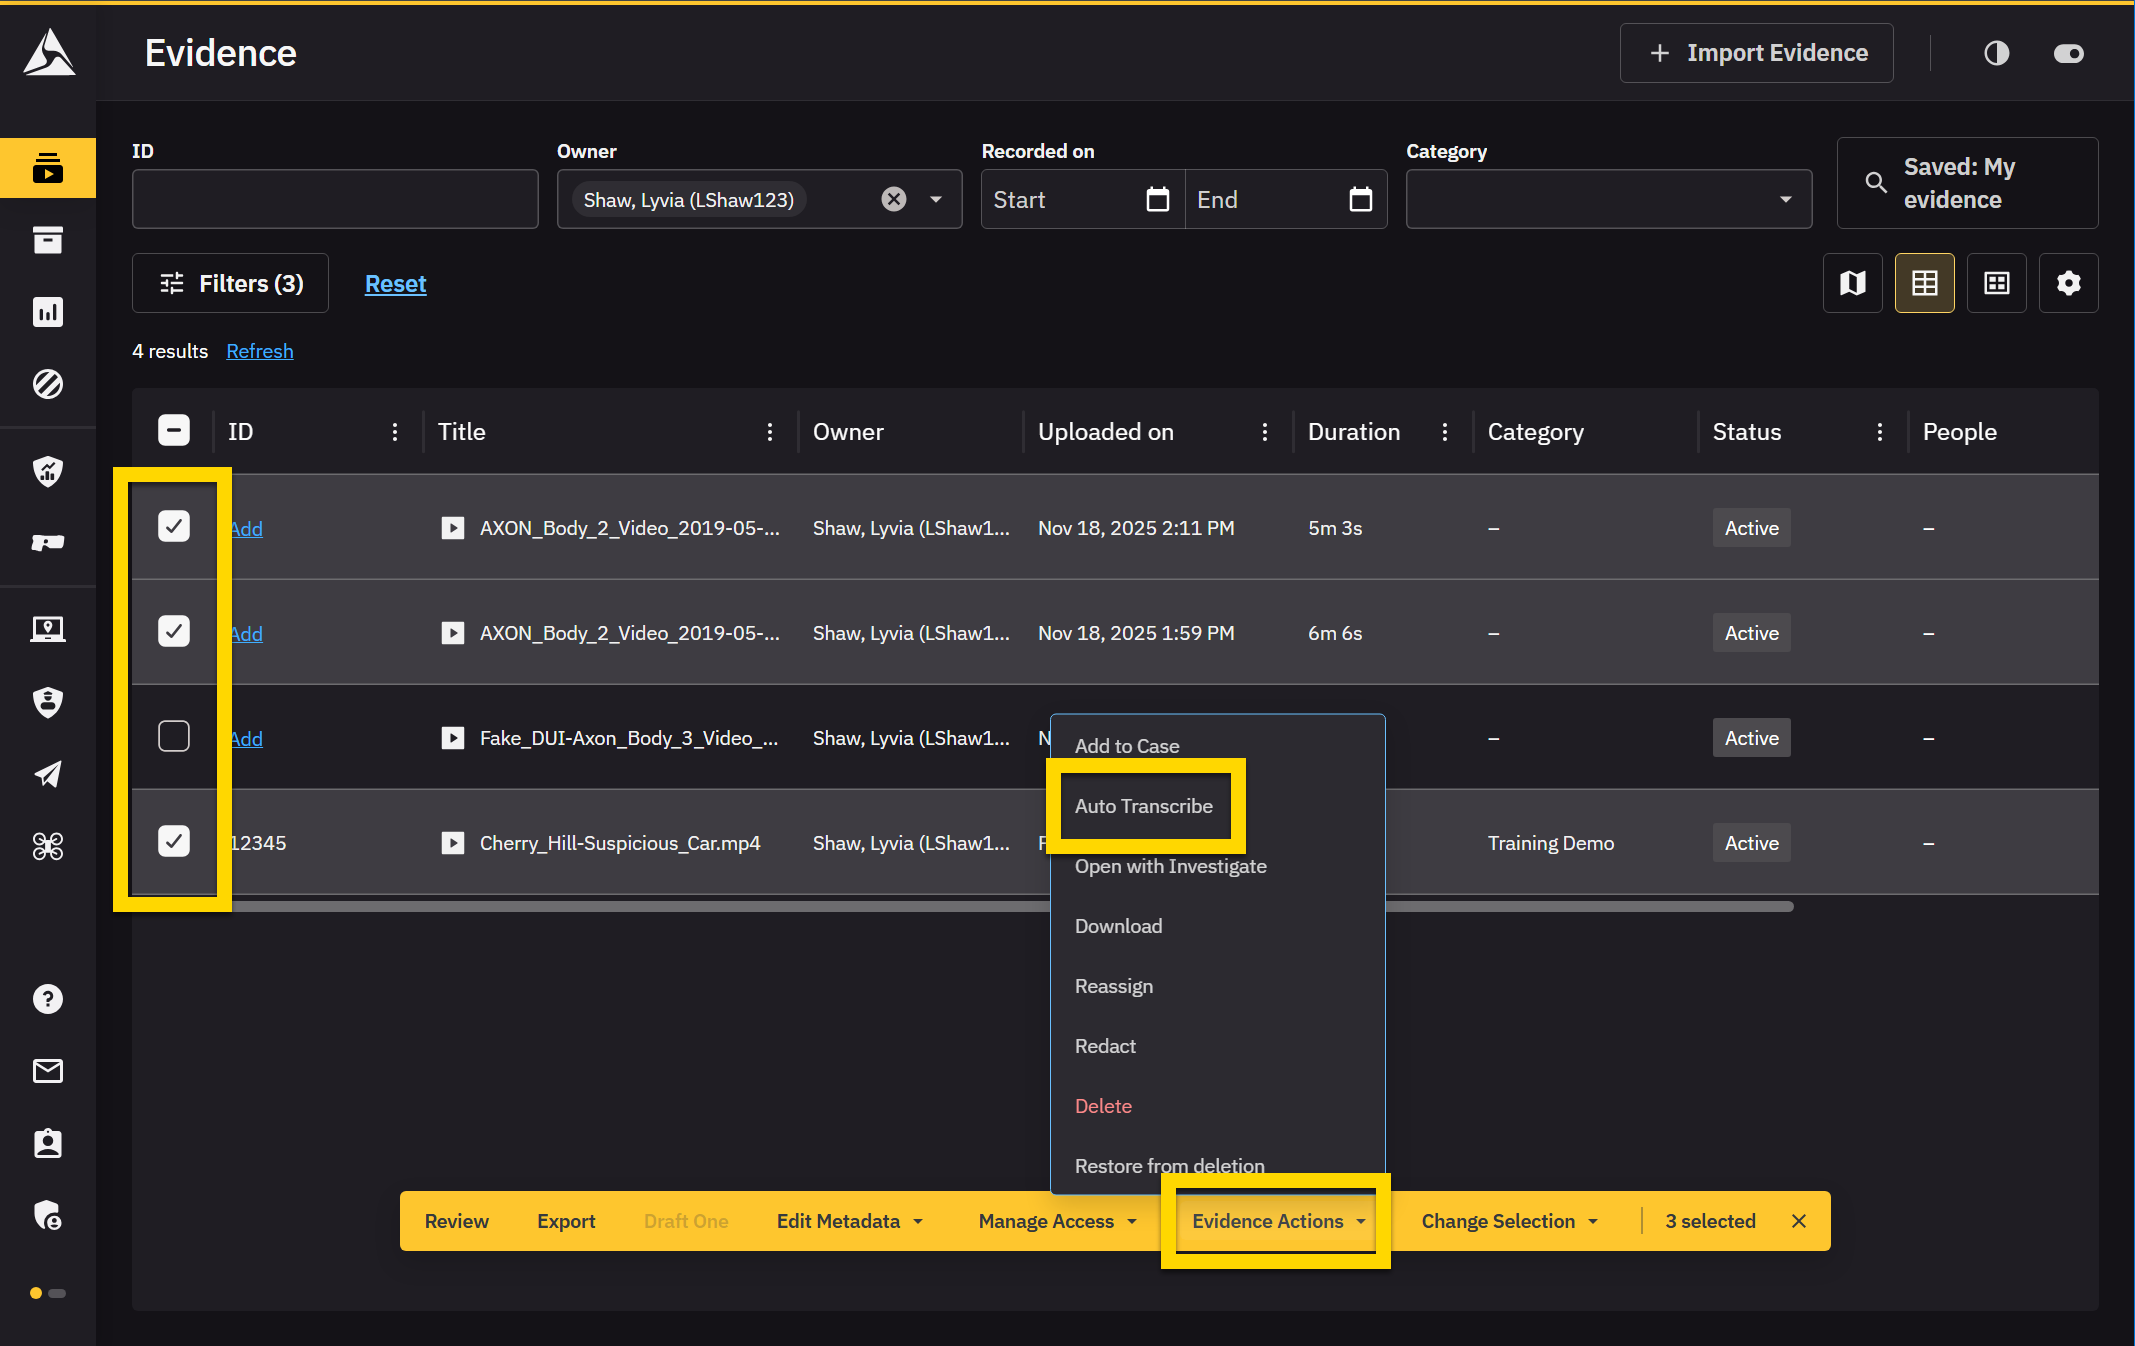Open the reports chart icon in sidebar
2135x1346 pixels.
48,312
